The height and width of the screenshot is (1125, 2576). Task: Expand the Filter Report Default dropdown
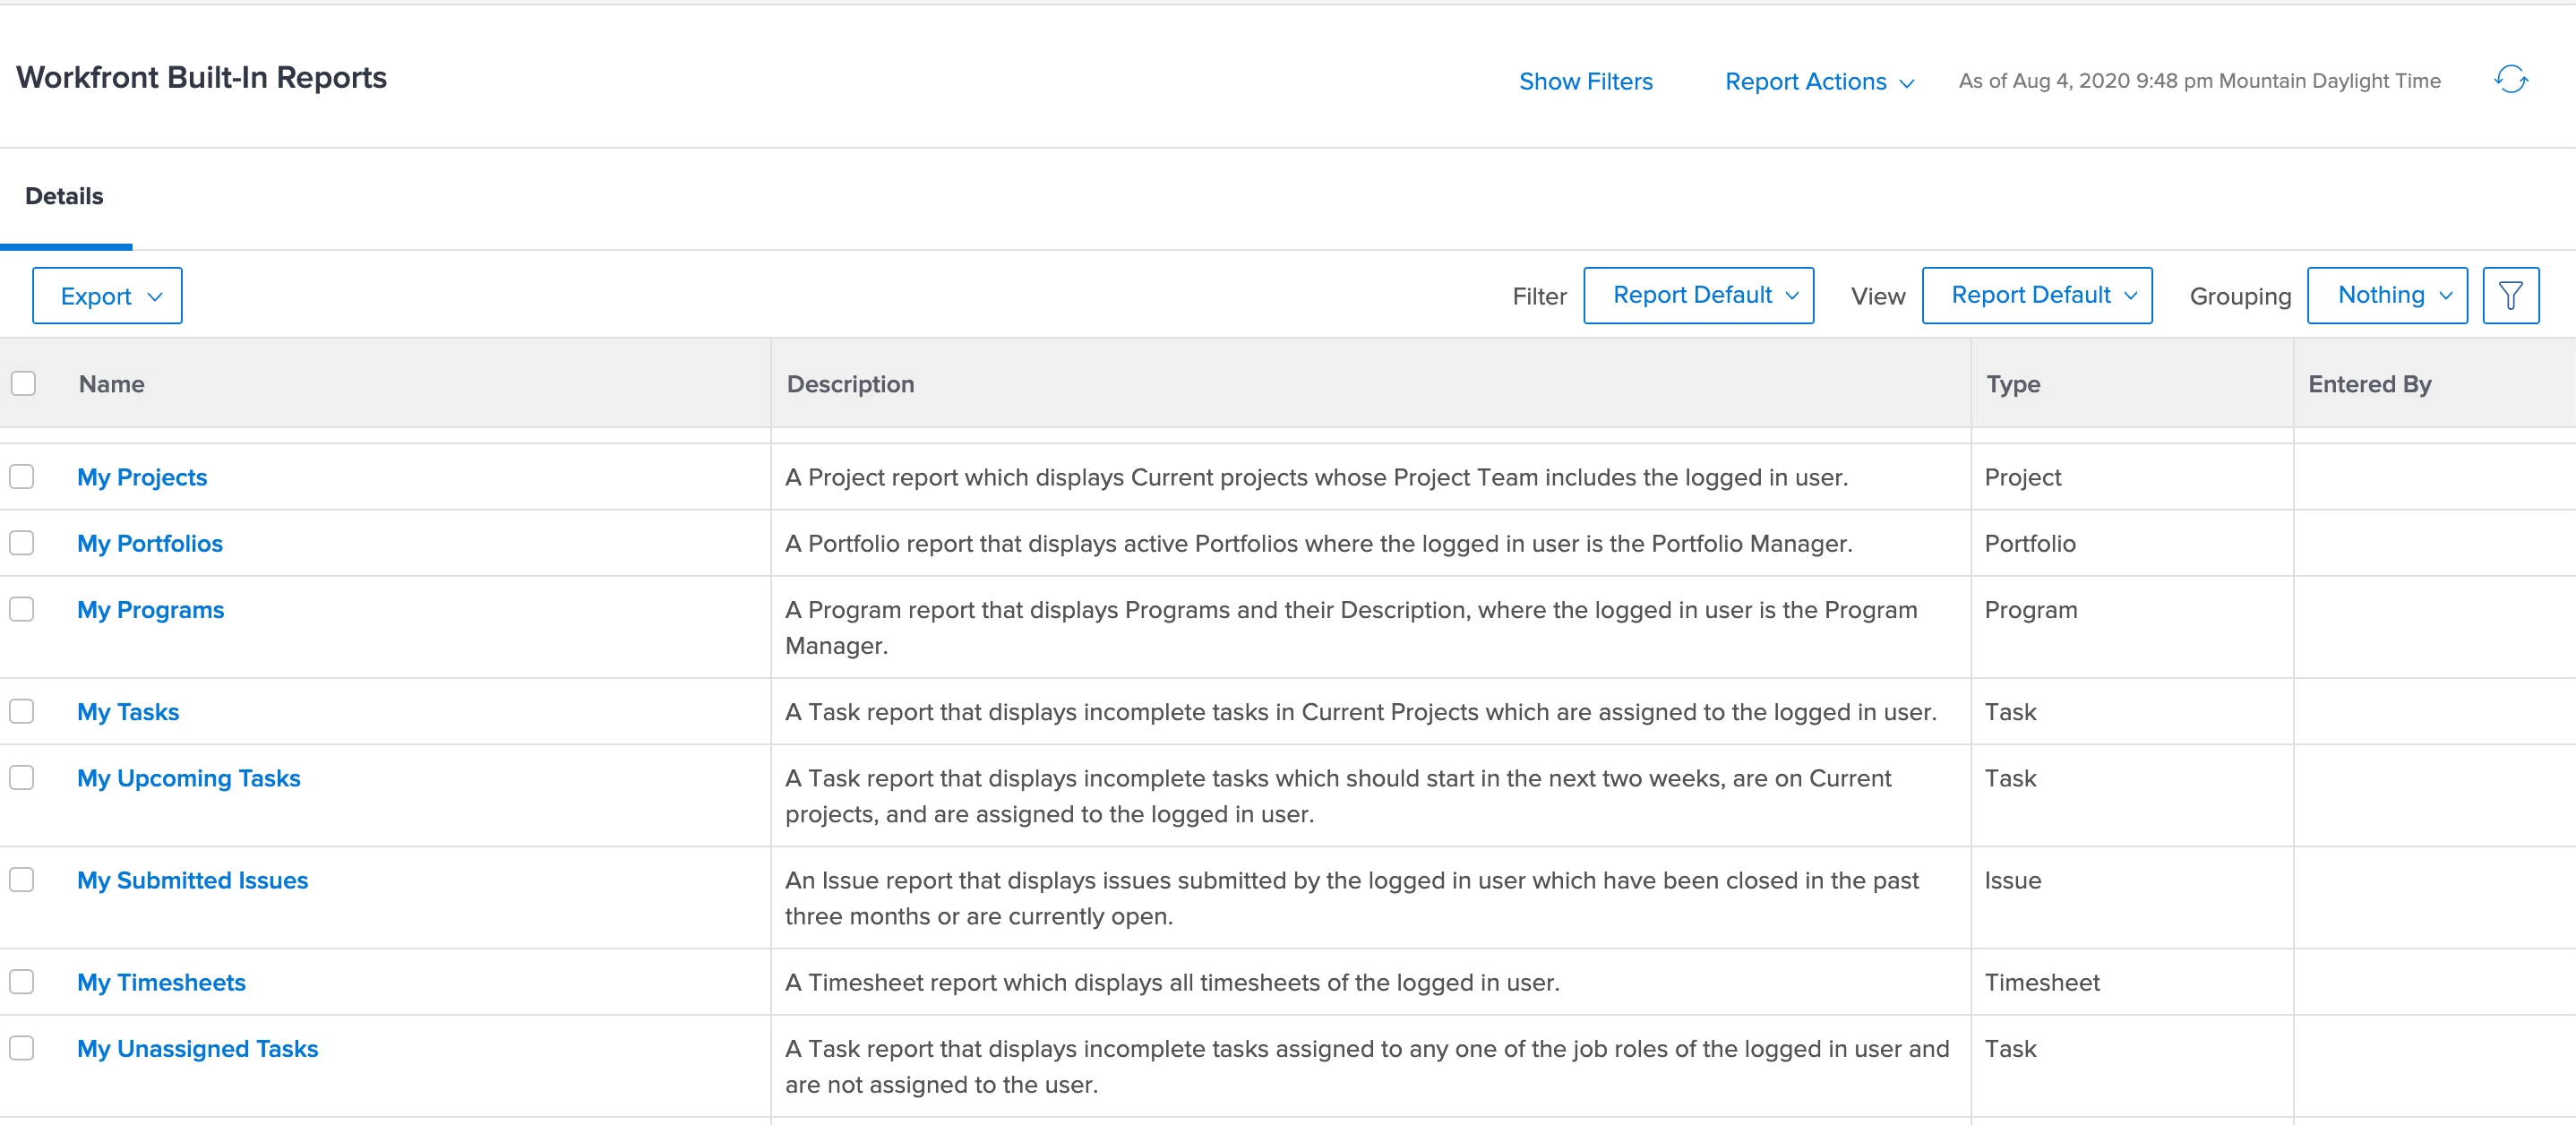(x=1698, y=296)
